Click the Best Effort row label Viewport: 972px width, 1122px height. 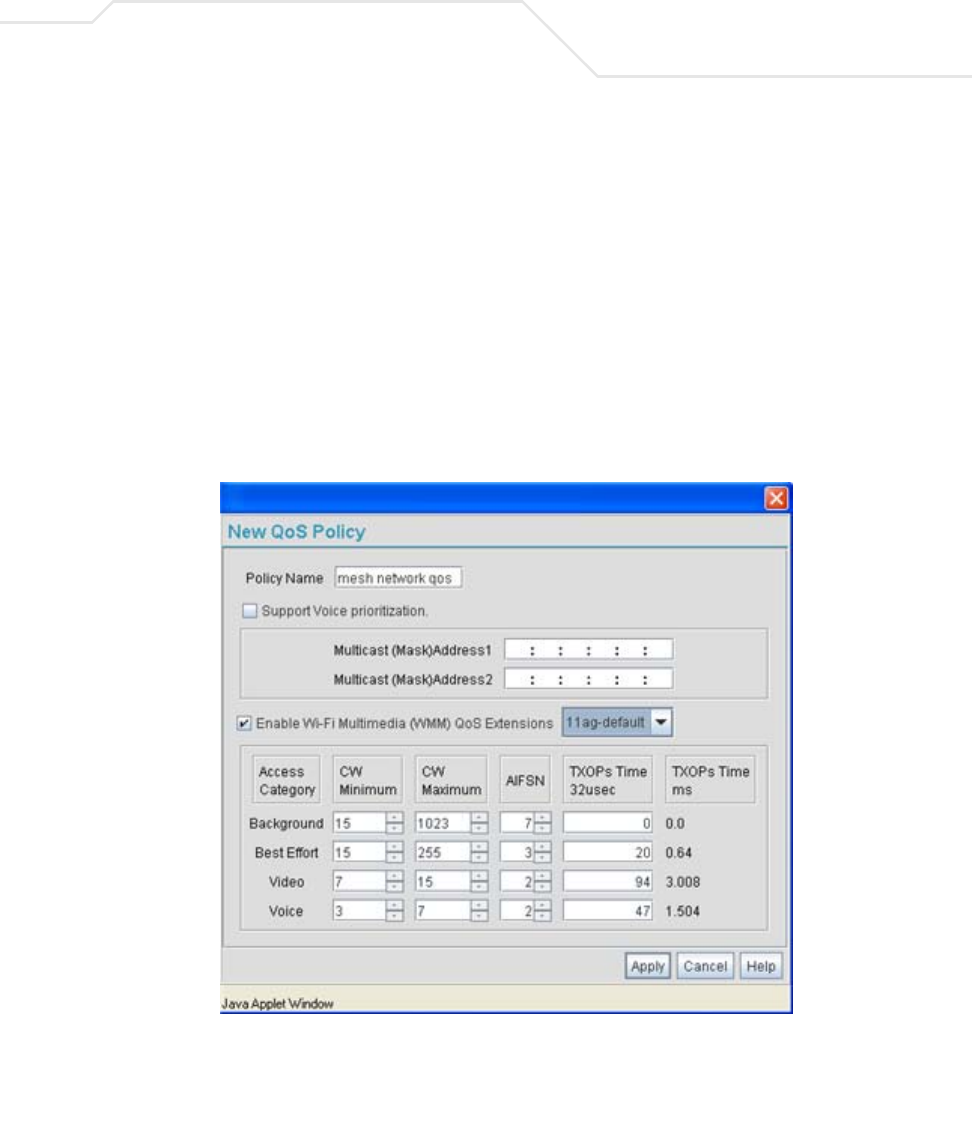[286, 853]
